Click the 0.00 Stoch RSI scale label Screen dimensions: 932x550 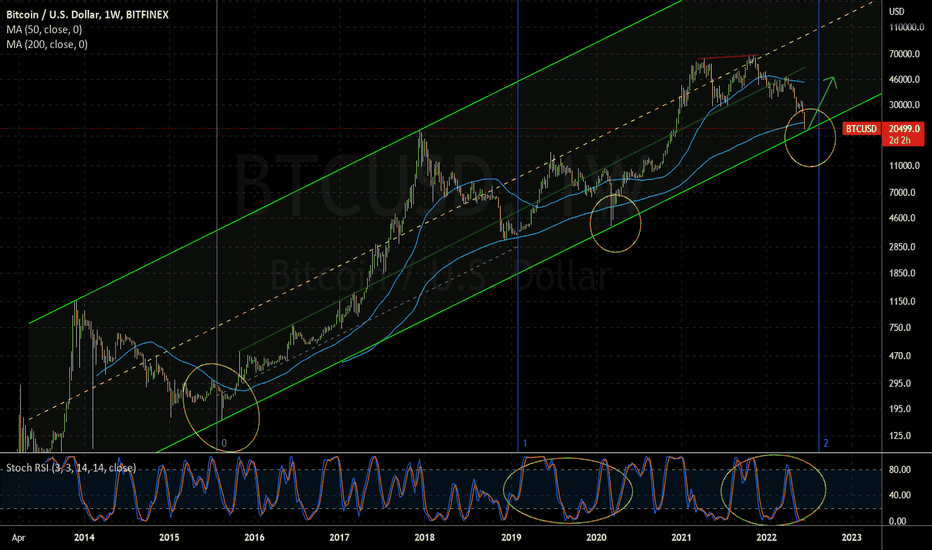tap(898, 521)
